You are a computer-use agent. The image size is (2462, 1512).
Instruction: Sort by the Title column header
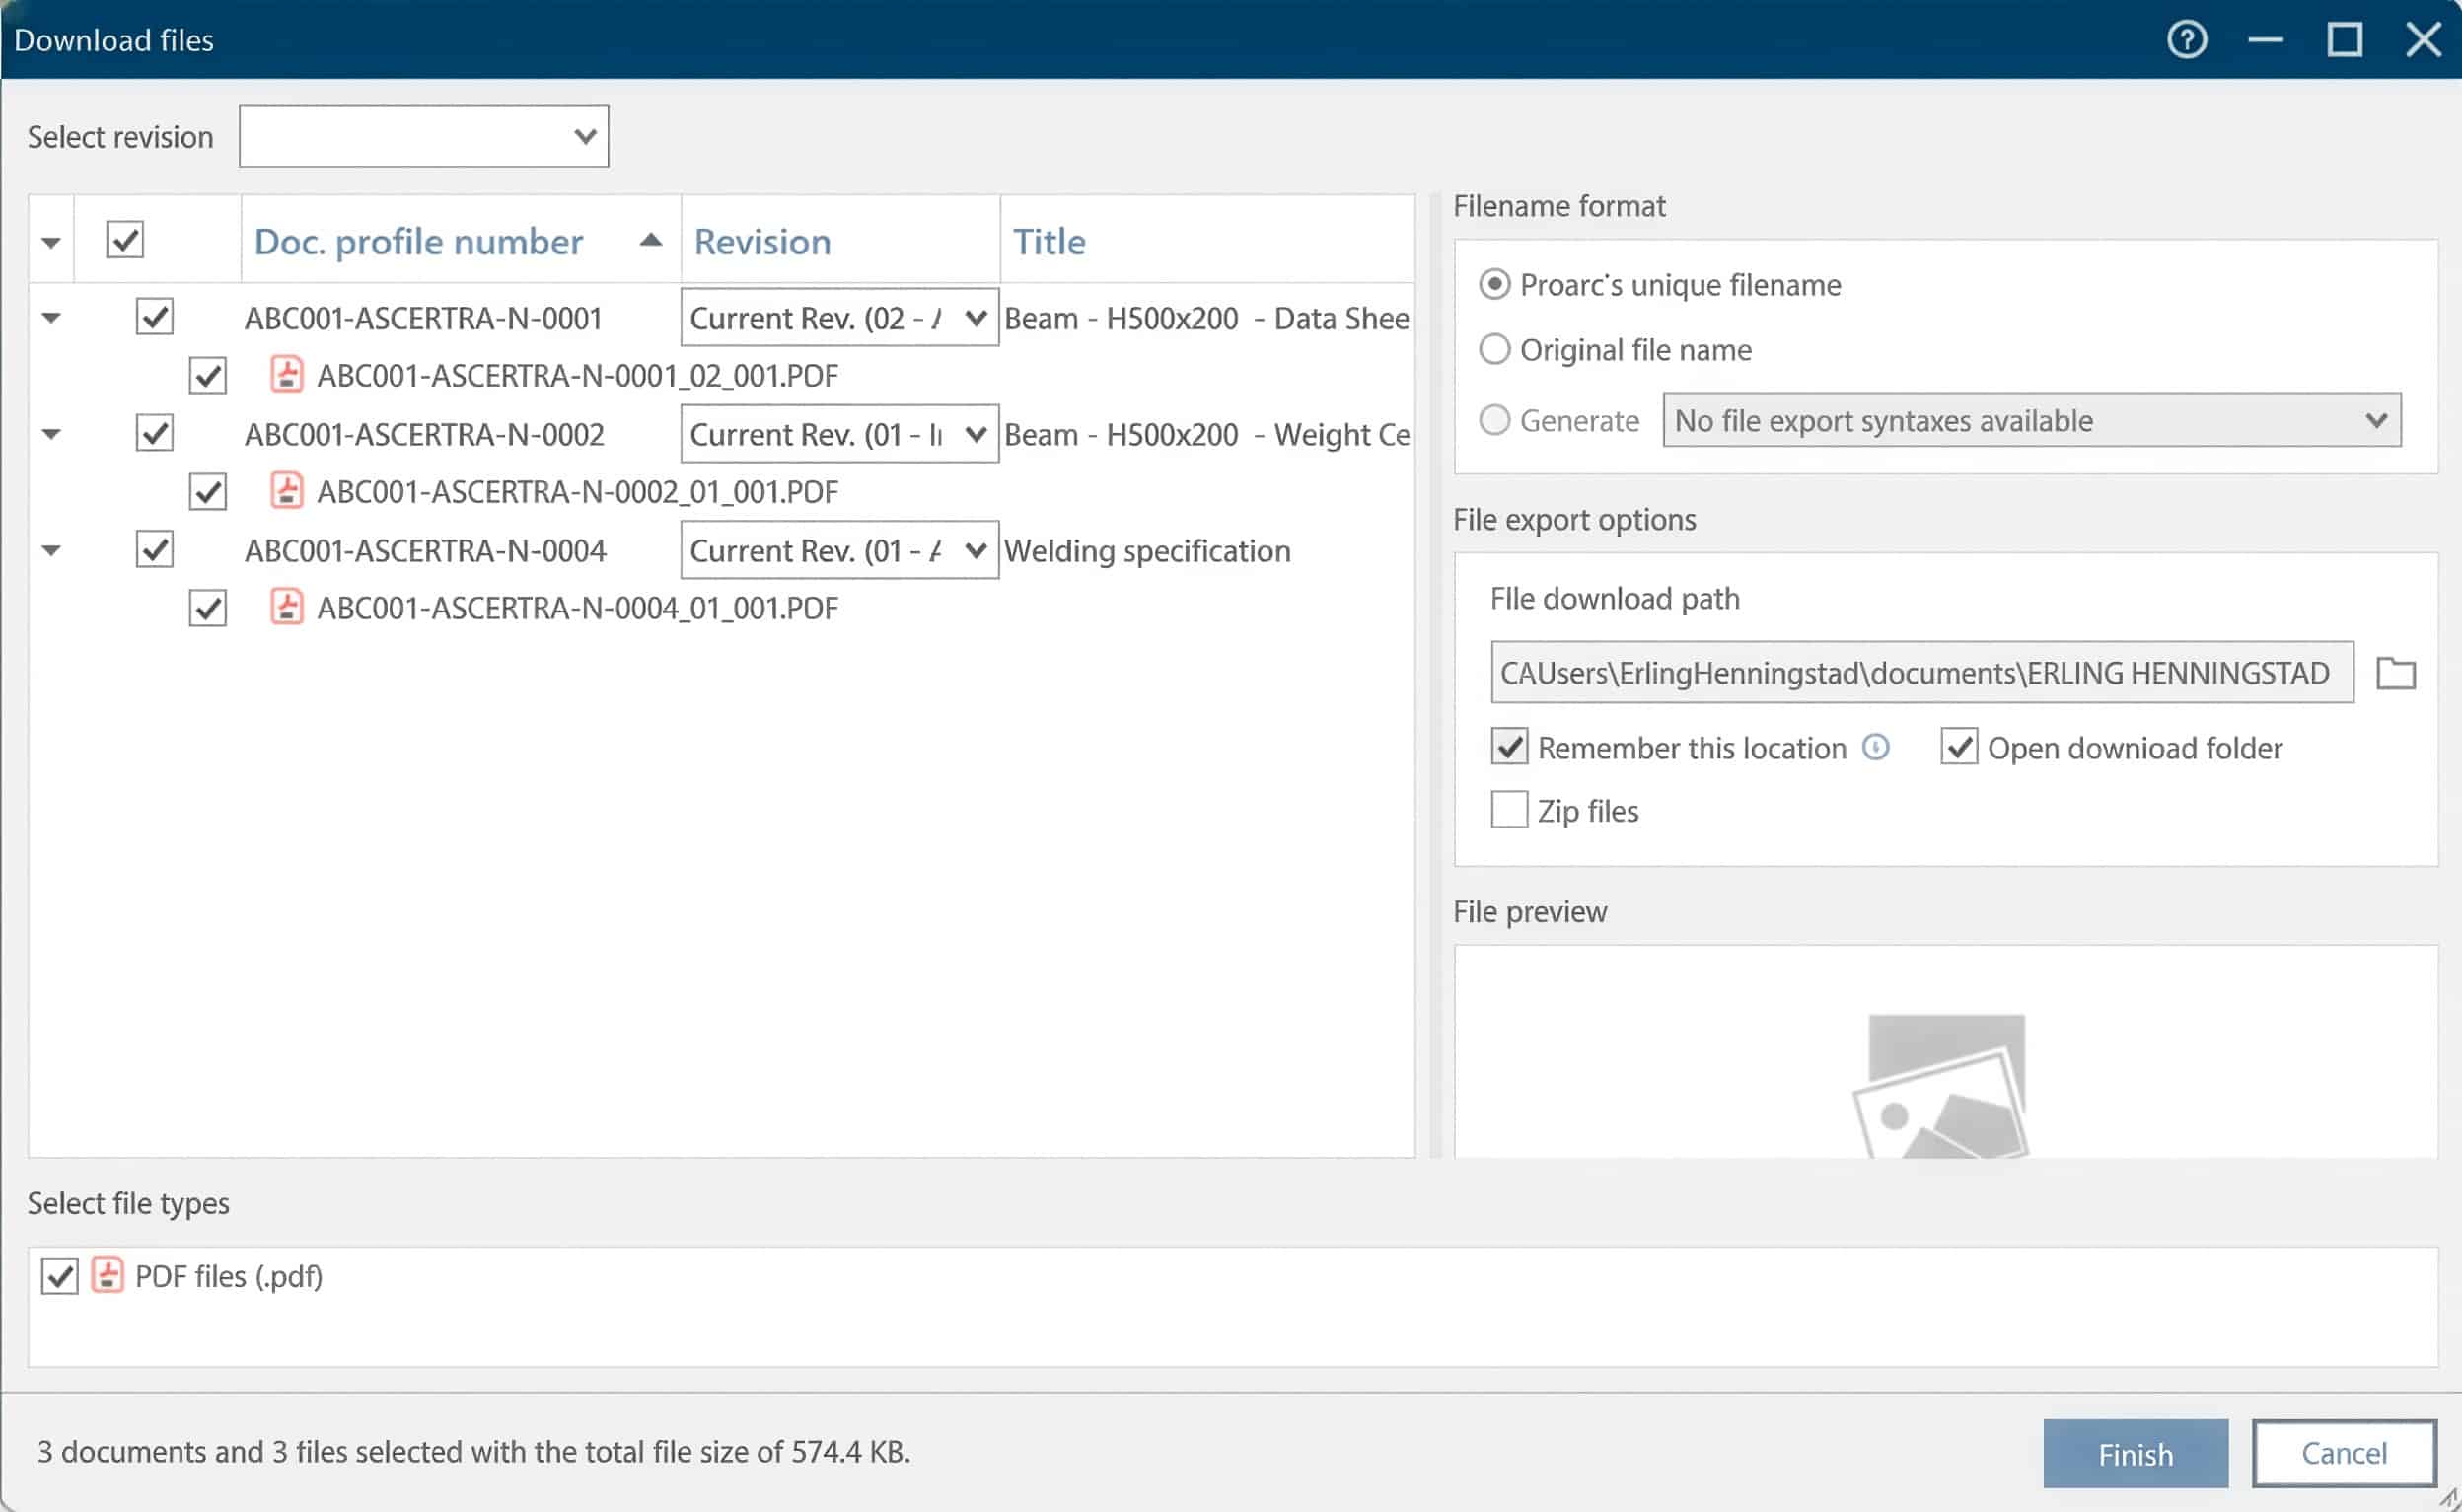[x=1049, y=241]
